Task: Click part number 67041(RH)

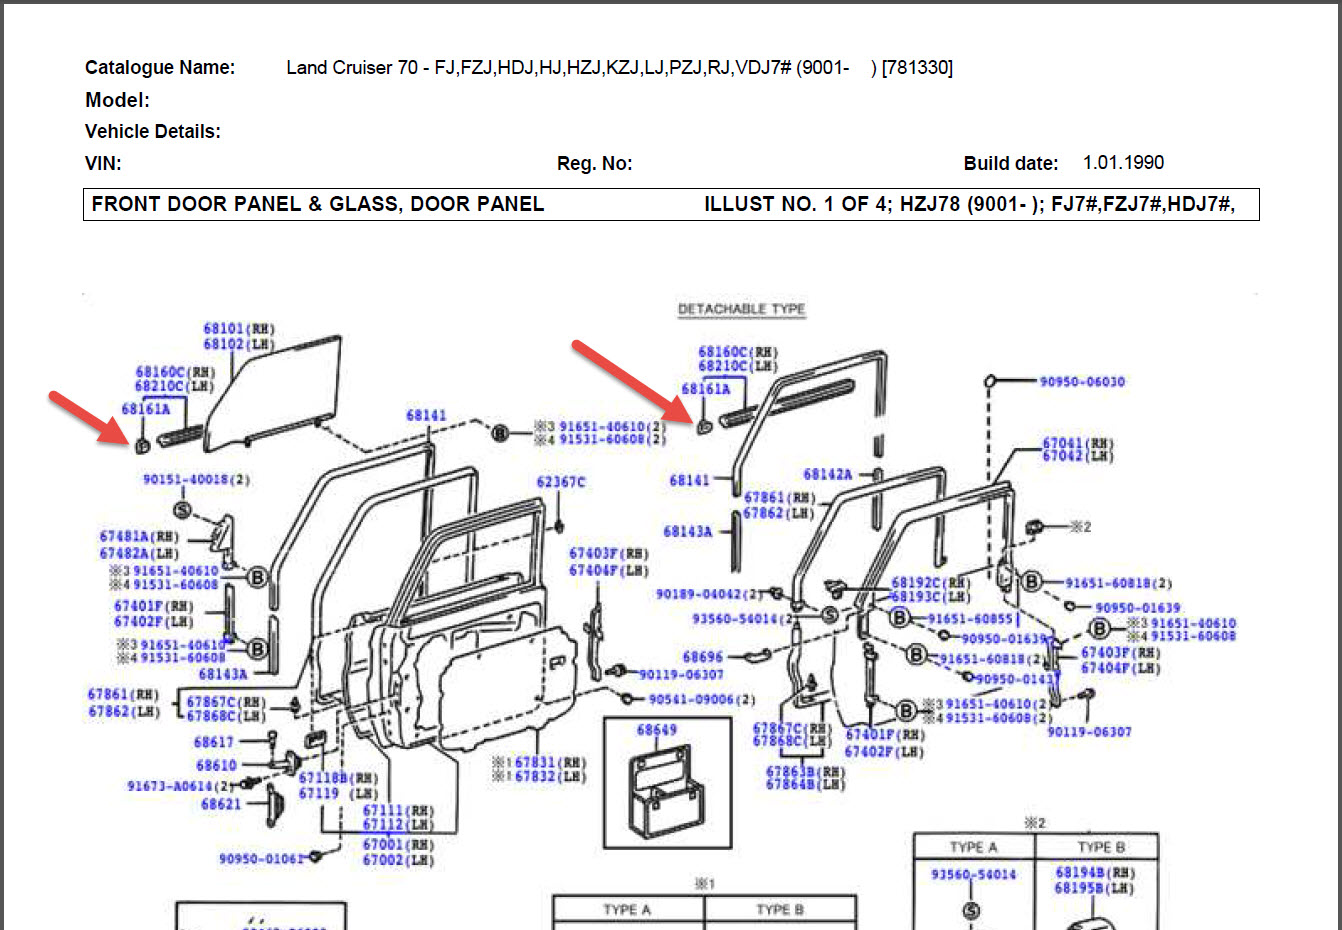Action: (1079, 443)
